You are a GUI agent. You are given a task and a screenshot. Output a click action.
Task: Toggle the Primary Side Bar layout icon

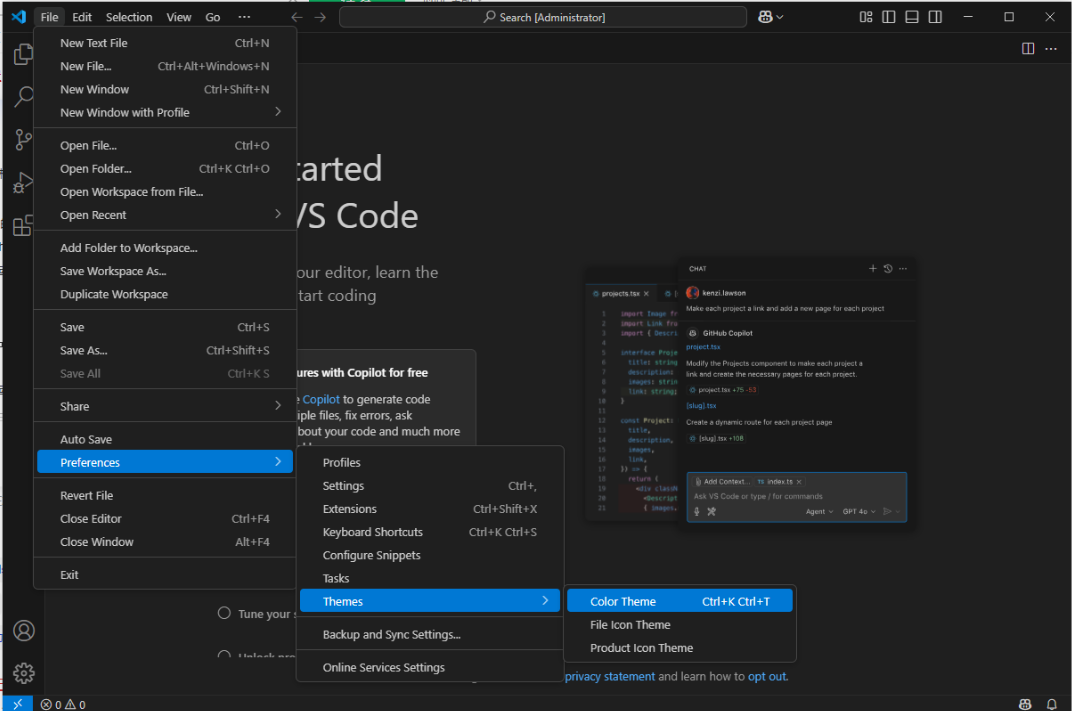889,17
